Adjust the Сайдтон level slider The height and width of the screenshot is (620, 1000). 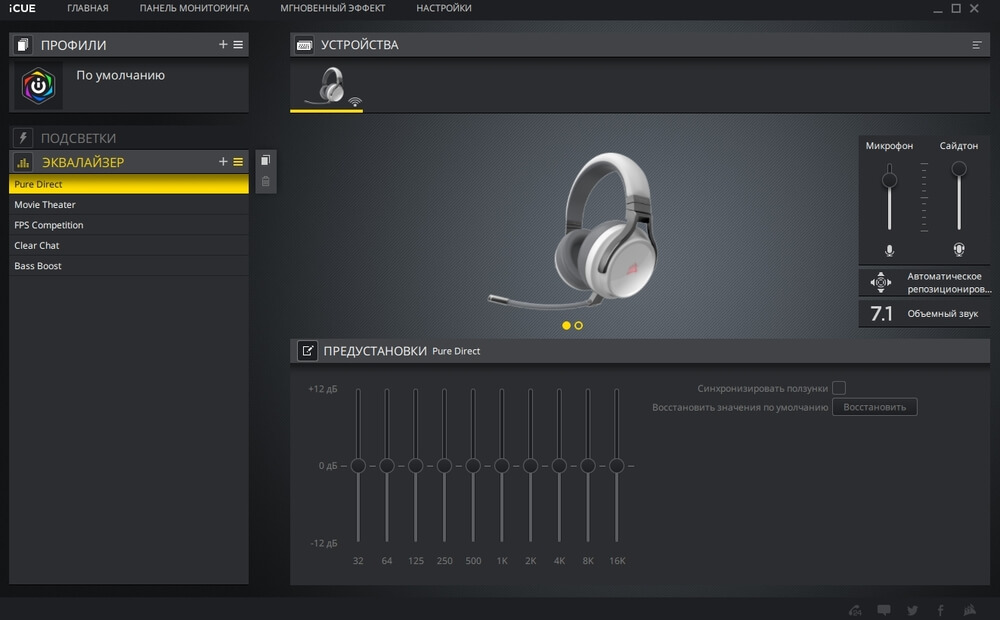(959, 169)
